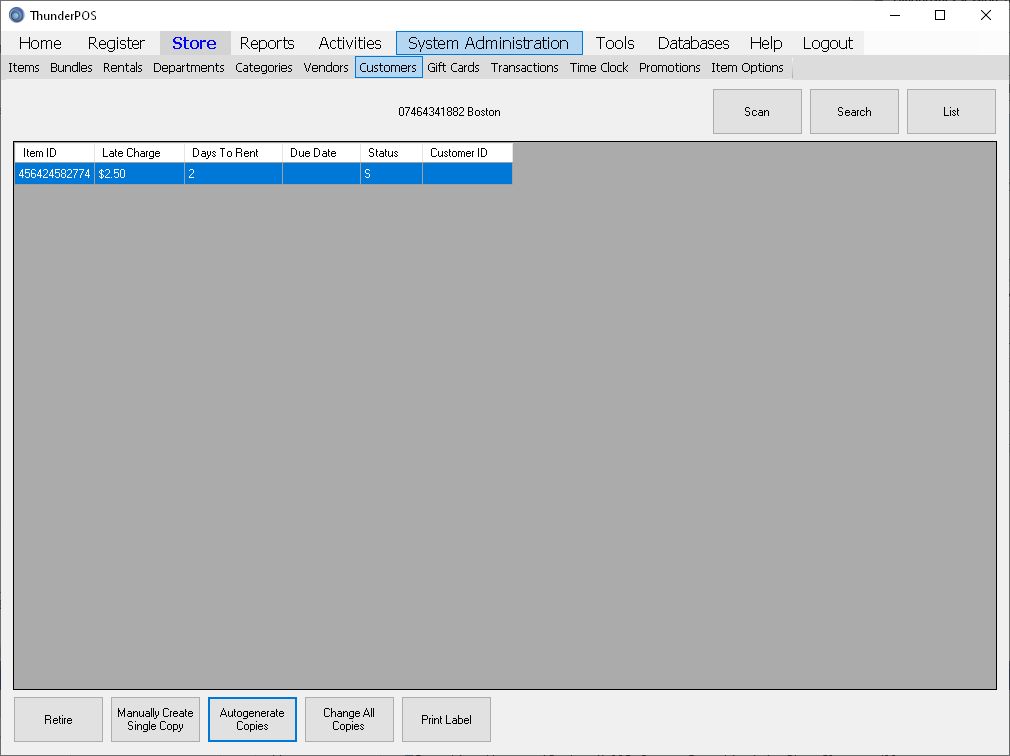
Task: Switch to the Item Options tab
Action: [x=747, y=68]
